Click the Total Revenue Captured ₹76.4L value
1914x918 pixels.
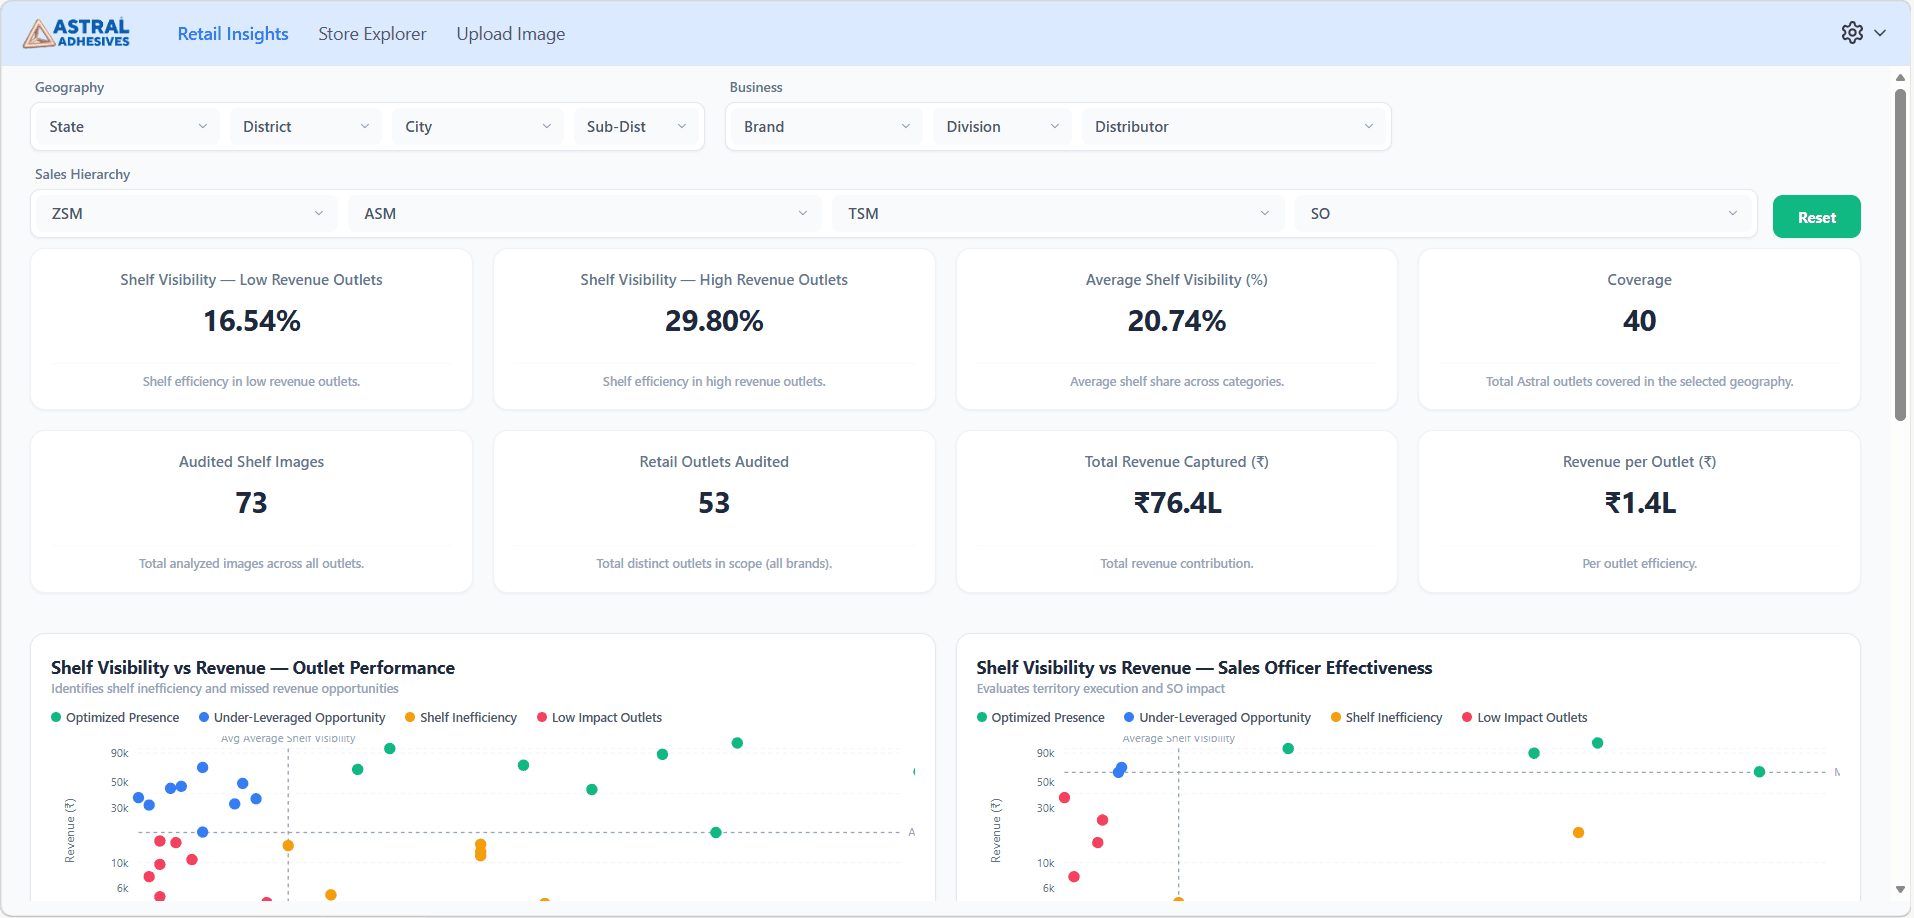point(1177,503)
